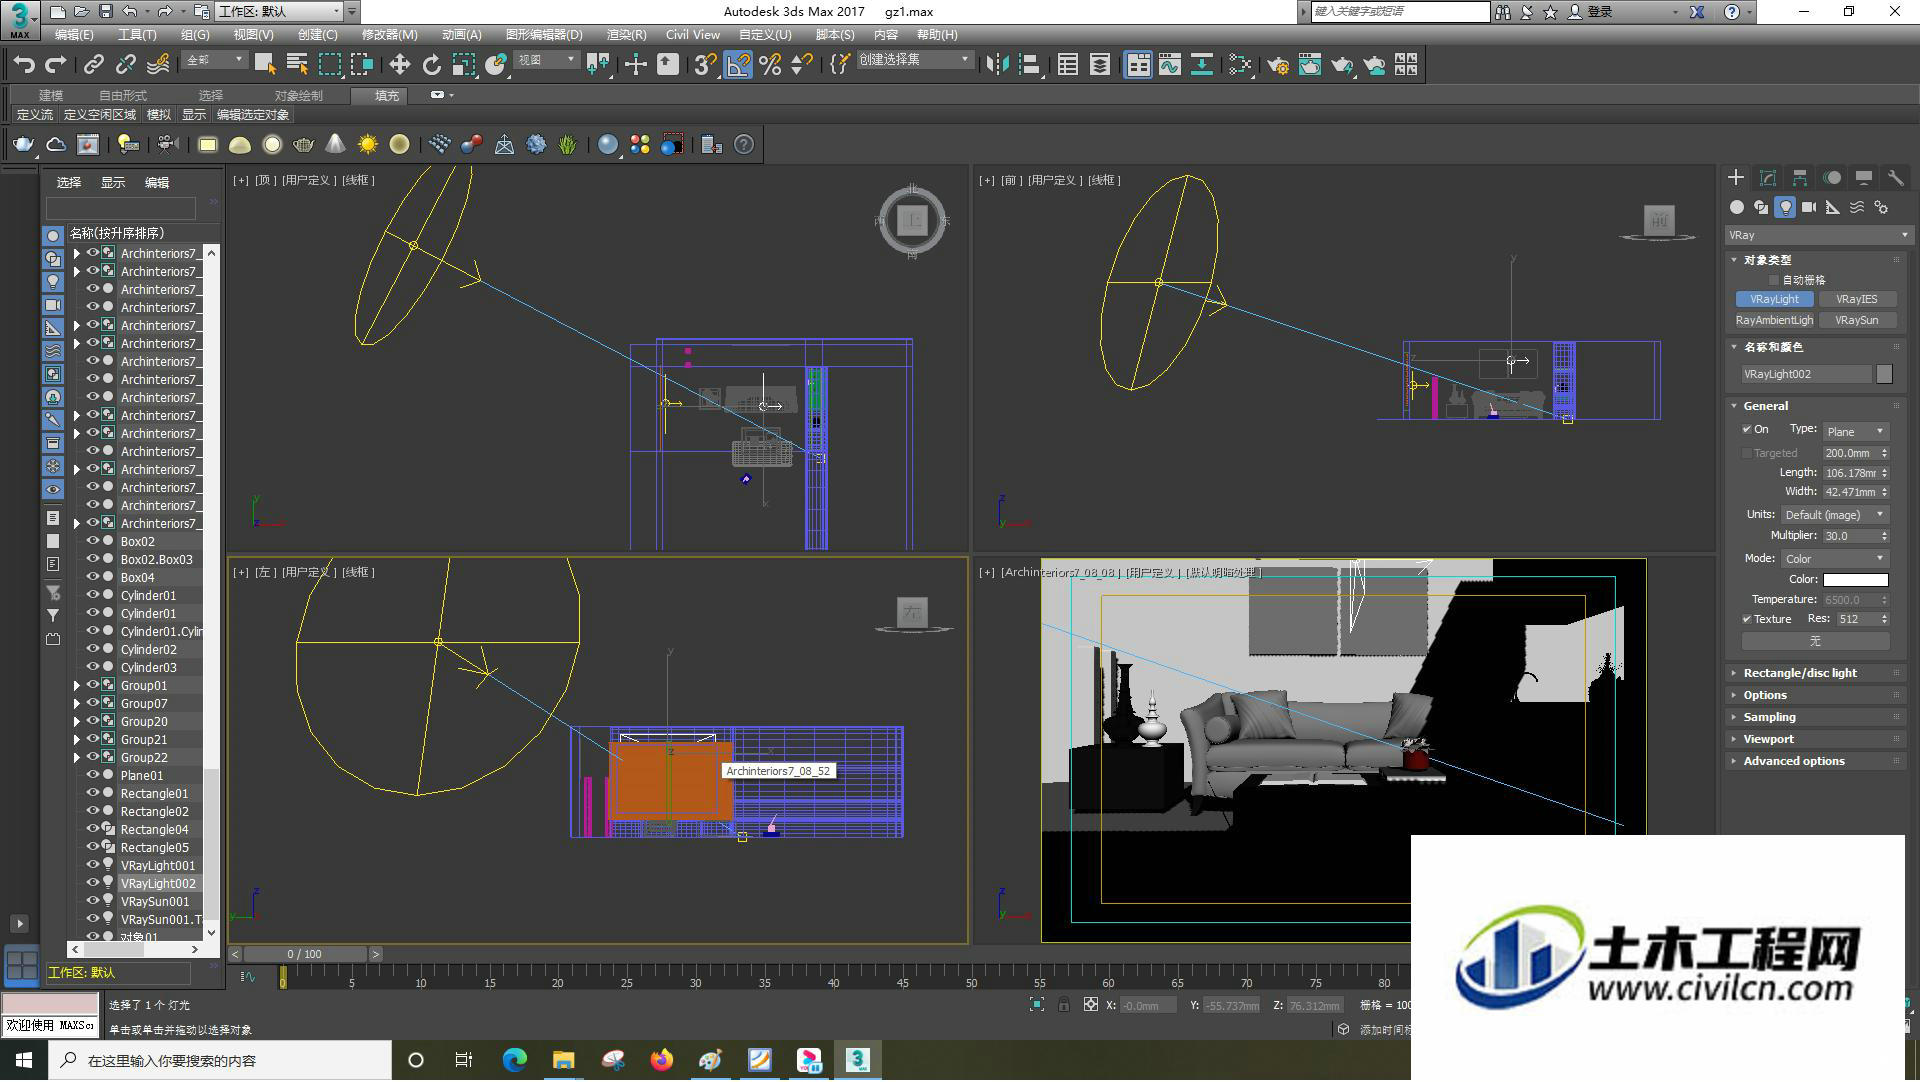Click the object color swatch beside VRayLight002 name

(1884, 374)
